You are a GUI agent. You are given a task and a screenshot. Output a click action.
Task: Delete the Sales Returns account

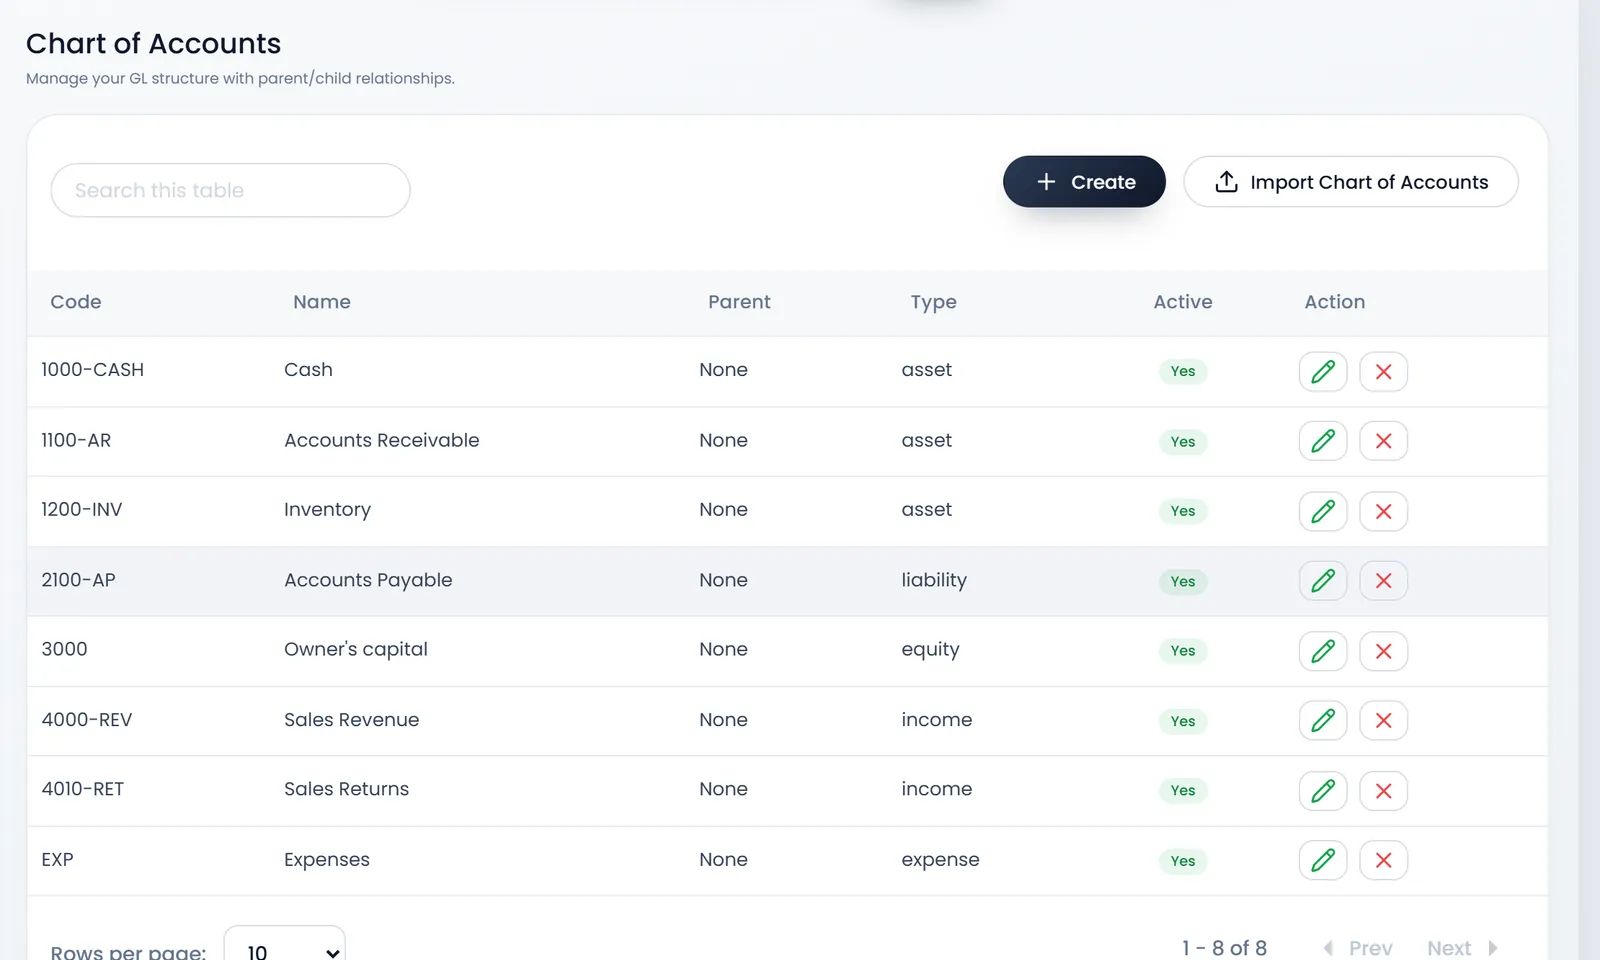point(1384,791)
